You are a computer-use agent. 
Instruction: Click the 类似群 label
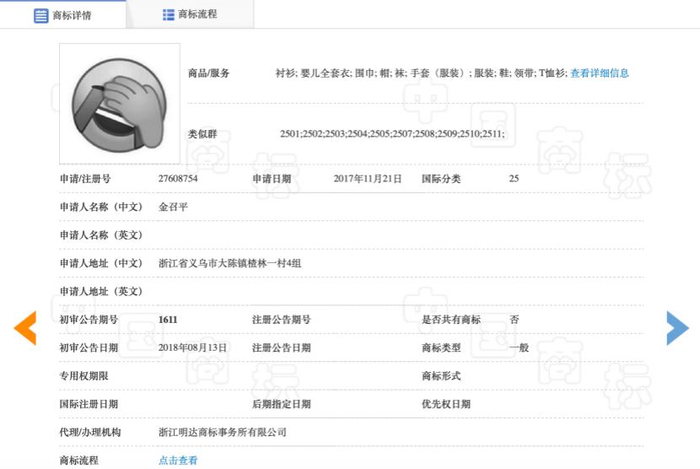pyautogui.click(x=203, y=134)
